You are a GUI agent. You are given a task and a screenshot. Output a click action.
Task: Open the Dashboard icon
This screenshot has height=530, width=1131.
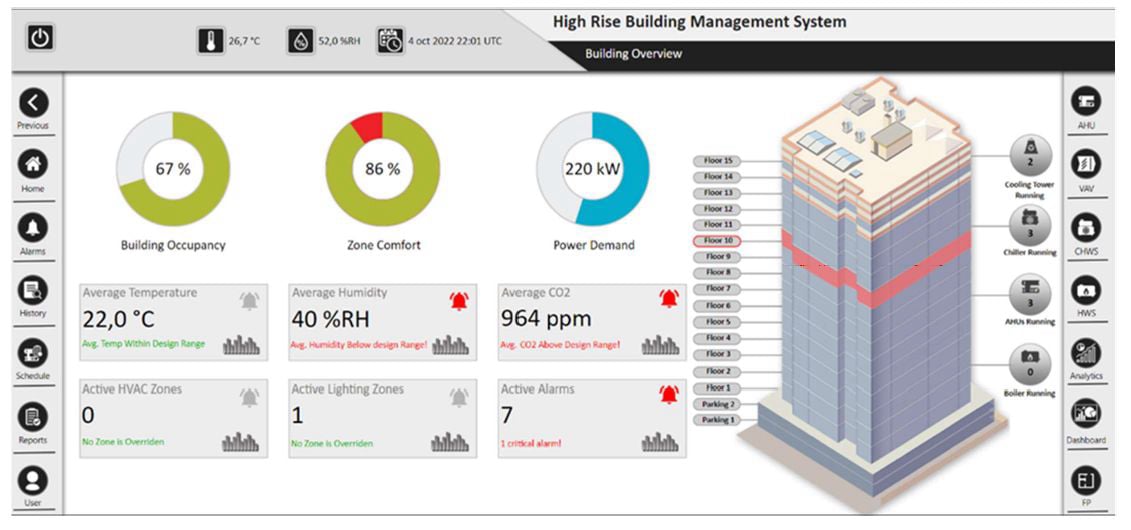coord(1086,414)
